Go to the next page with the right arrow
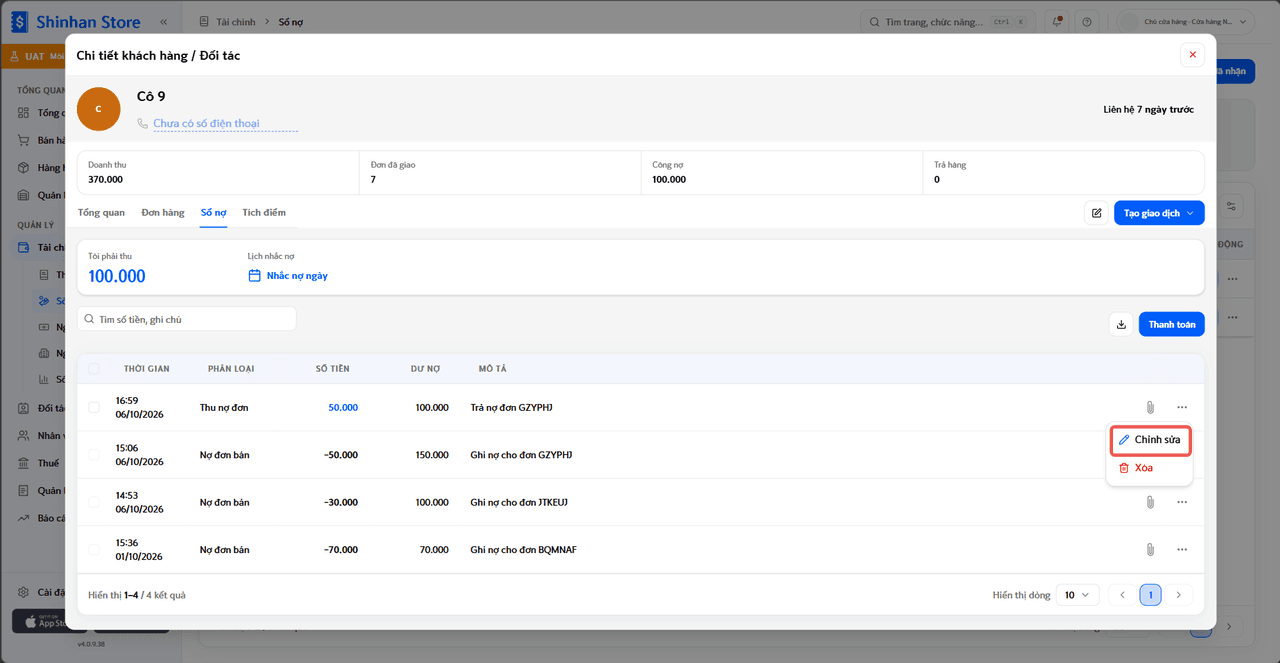Viewport: 1280px width, 663px height. pyautogui.click(x=1179, y=595)
